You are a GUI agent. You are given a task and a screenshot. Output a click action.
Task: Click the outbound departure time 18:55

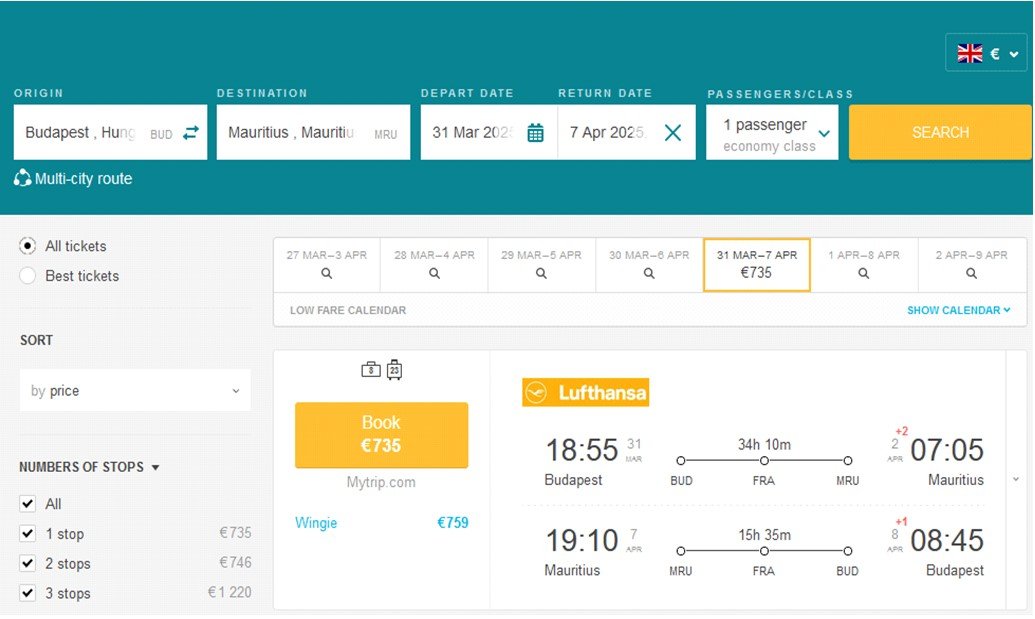tap(582, 451)
